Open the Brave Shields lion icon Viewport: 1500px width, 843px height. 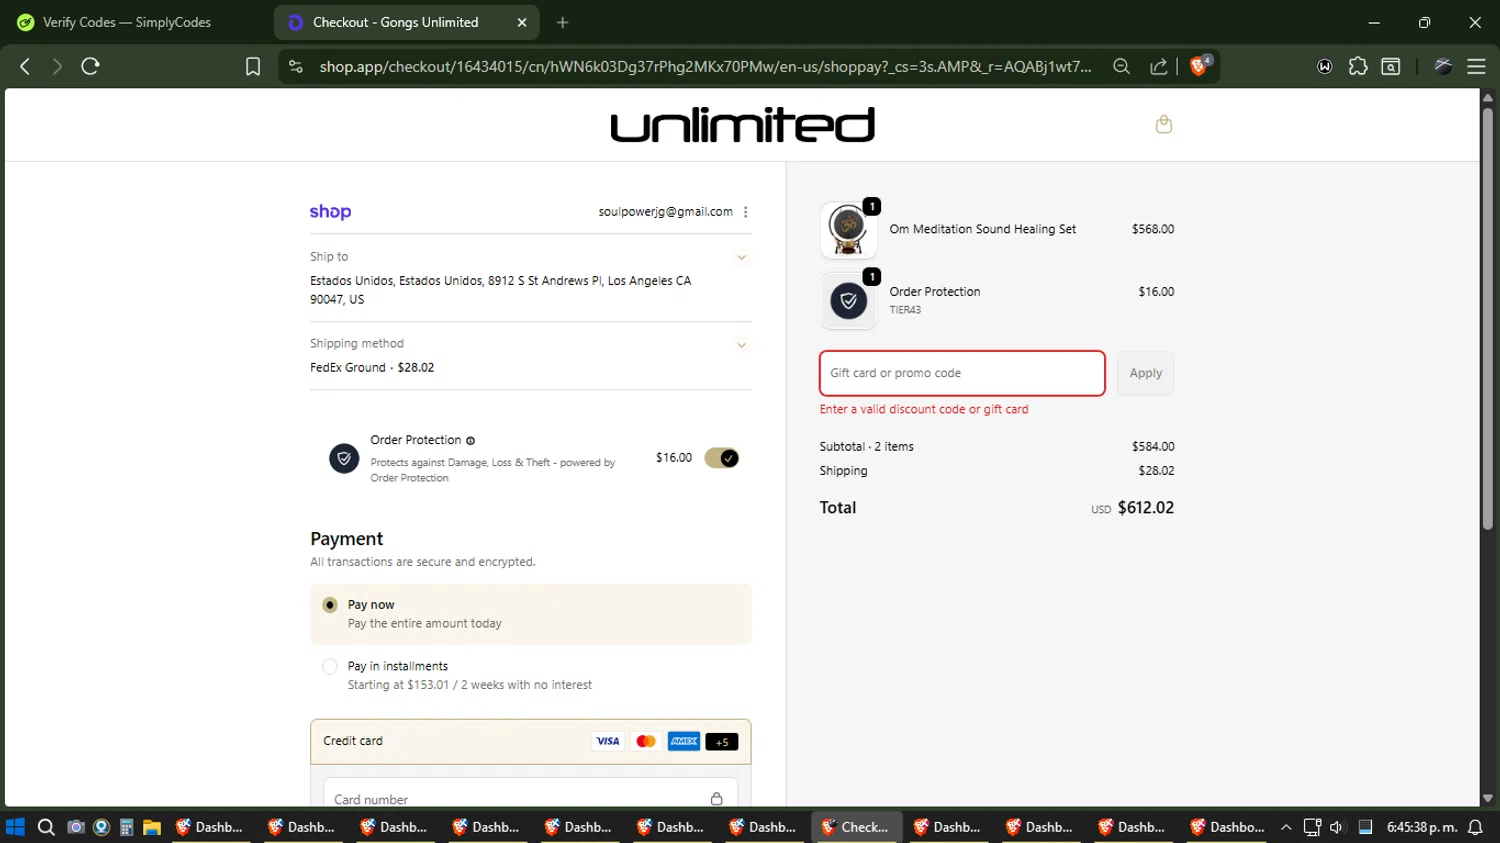click(1199, 66)
